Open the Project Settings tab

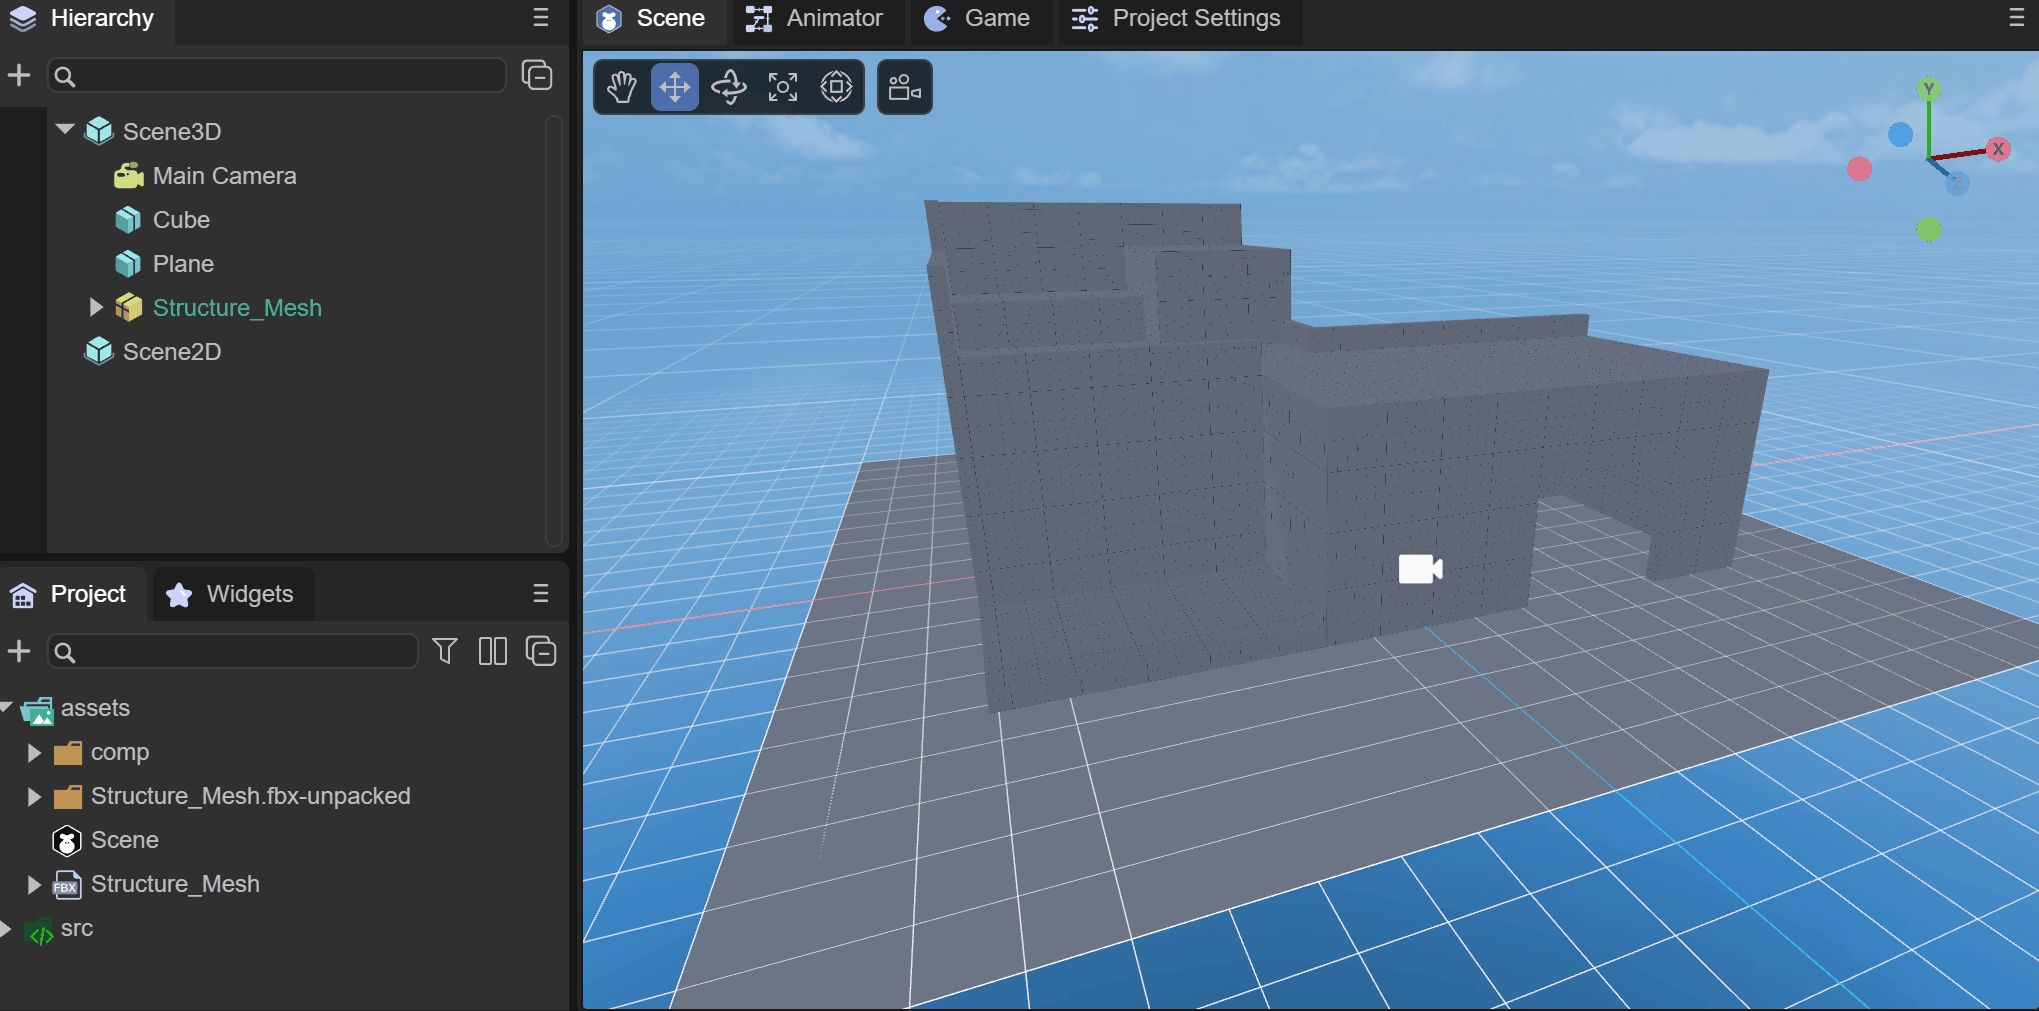1176,19
